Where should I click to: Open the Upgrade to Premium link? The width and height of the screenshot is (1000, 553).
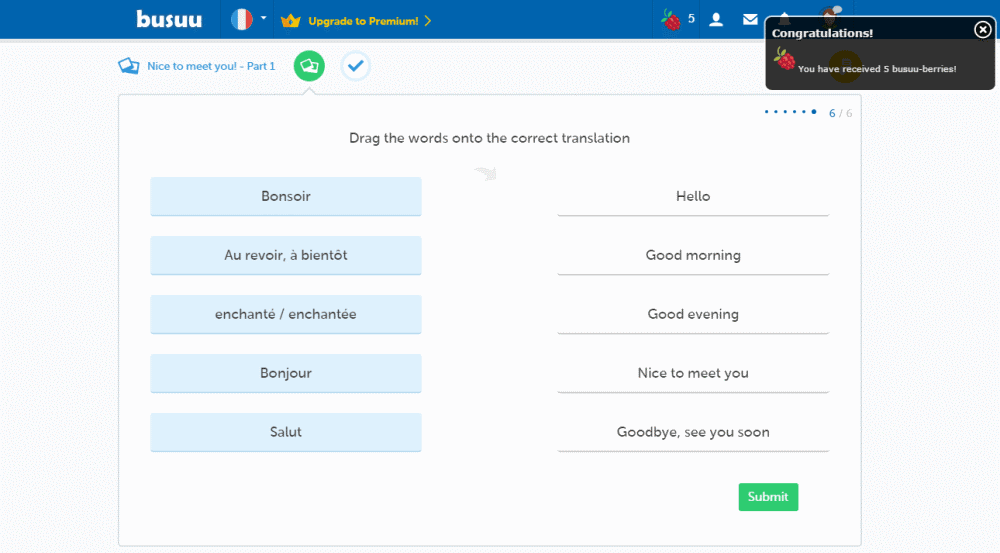pos(369,21)
